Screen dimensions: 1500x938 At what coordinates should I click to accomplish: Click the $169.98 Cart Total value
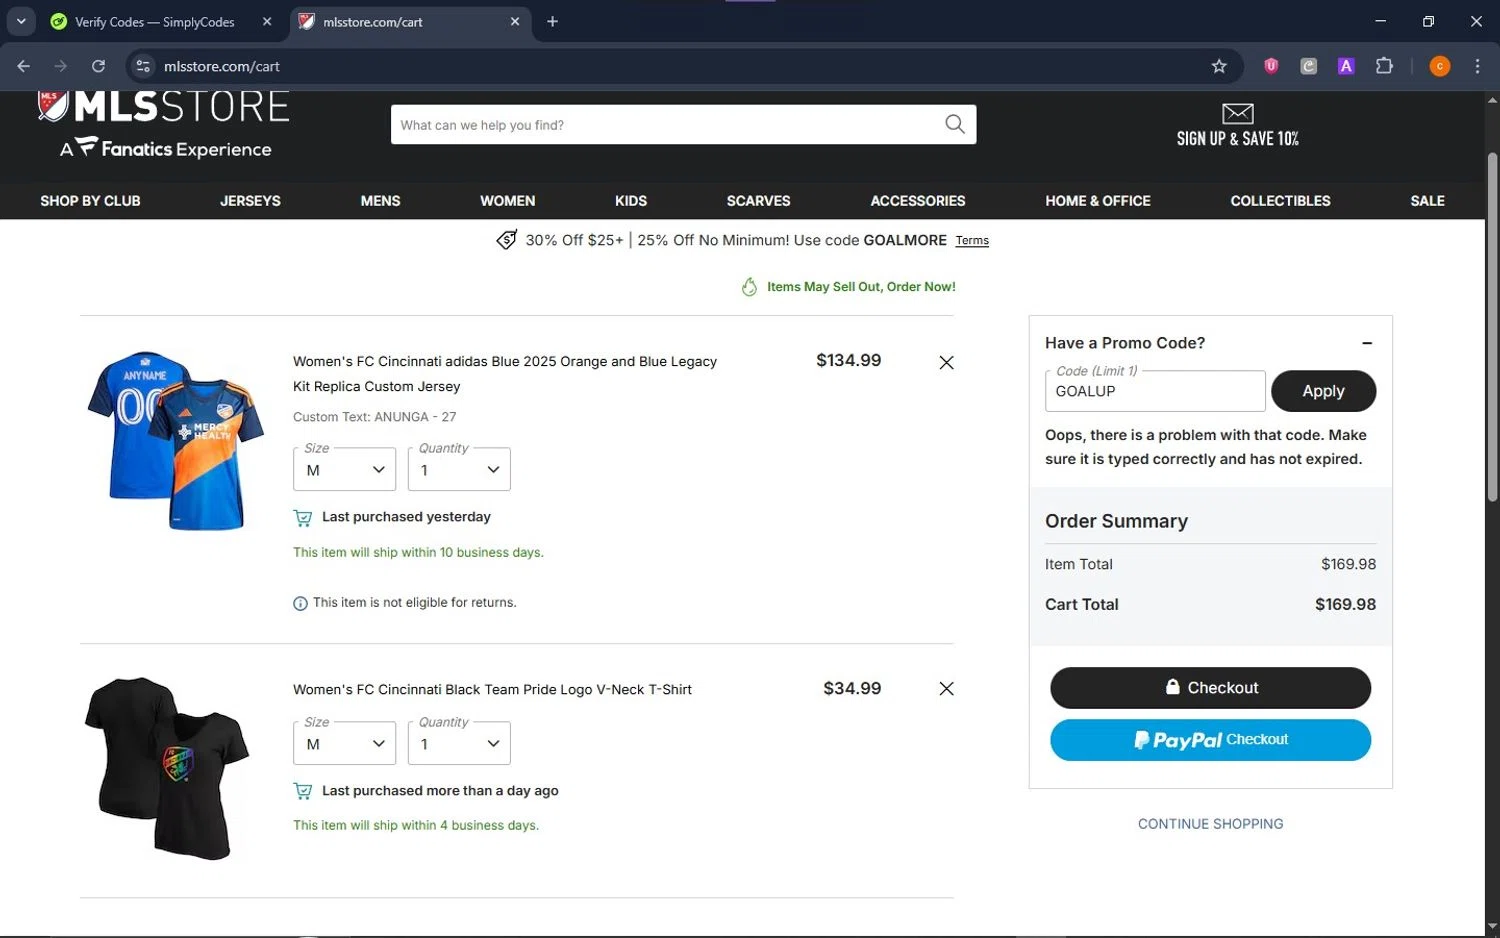(x=1345, y=605)
